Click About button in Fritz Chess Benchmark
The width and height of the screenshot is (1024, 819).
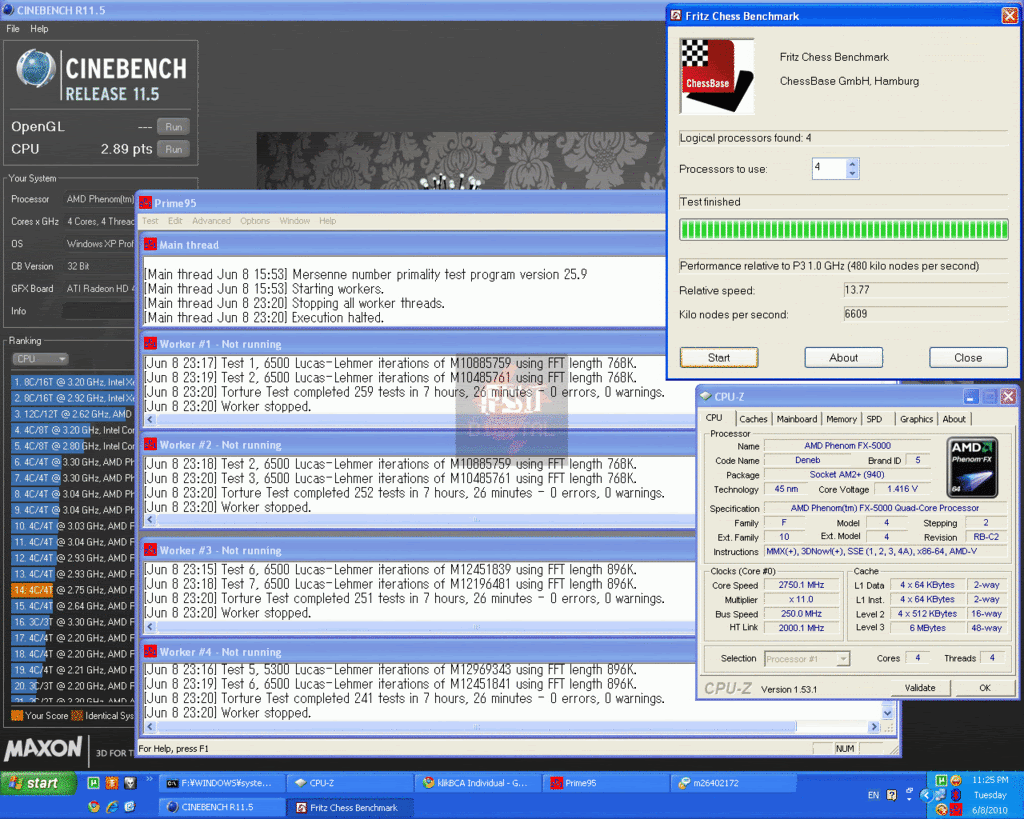pyautogui.click(x=844, y=357)
